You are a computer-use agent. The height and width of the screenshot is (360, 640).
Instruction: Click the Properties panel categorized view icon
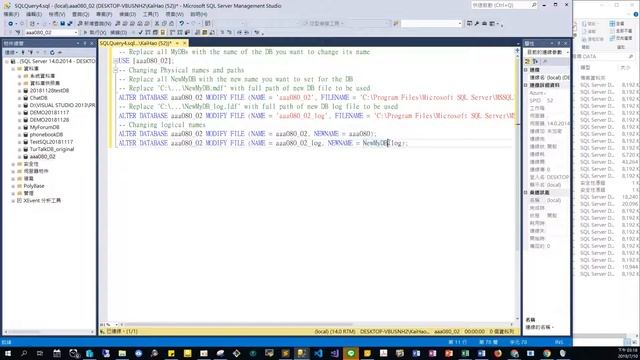(528, 61)
